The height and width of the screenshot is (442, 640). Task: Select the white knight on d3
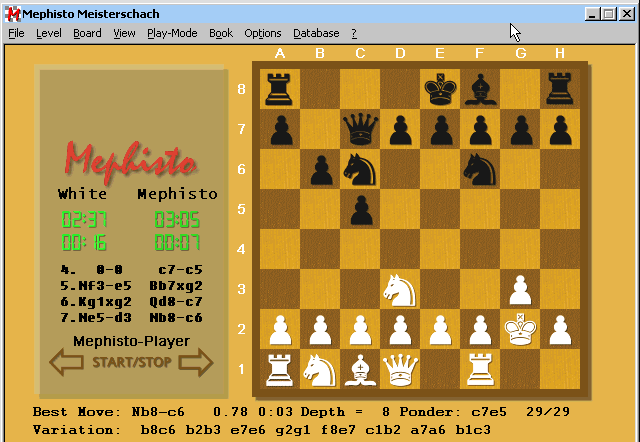(400, 289)
